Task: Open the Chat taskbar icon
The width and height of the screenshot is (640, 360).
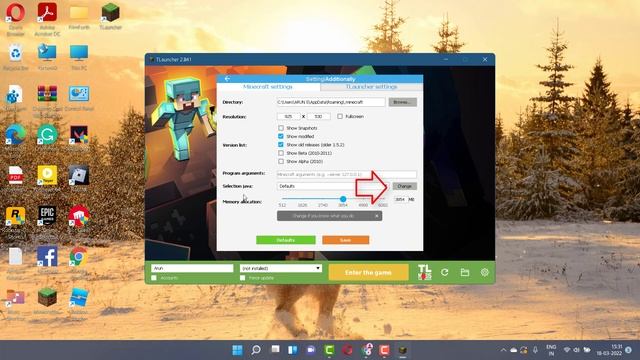Action: pyautogui.click(x=311, y=350)
